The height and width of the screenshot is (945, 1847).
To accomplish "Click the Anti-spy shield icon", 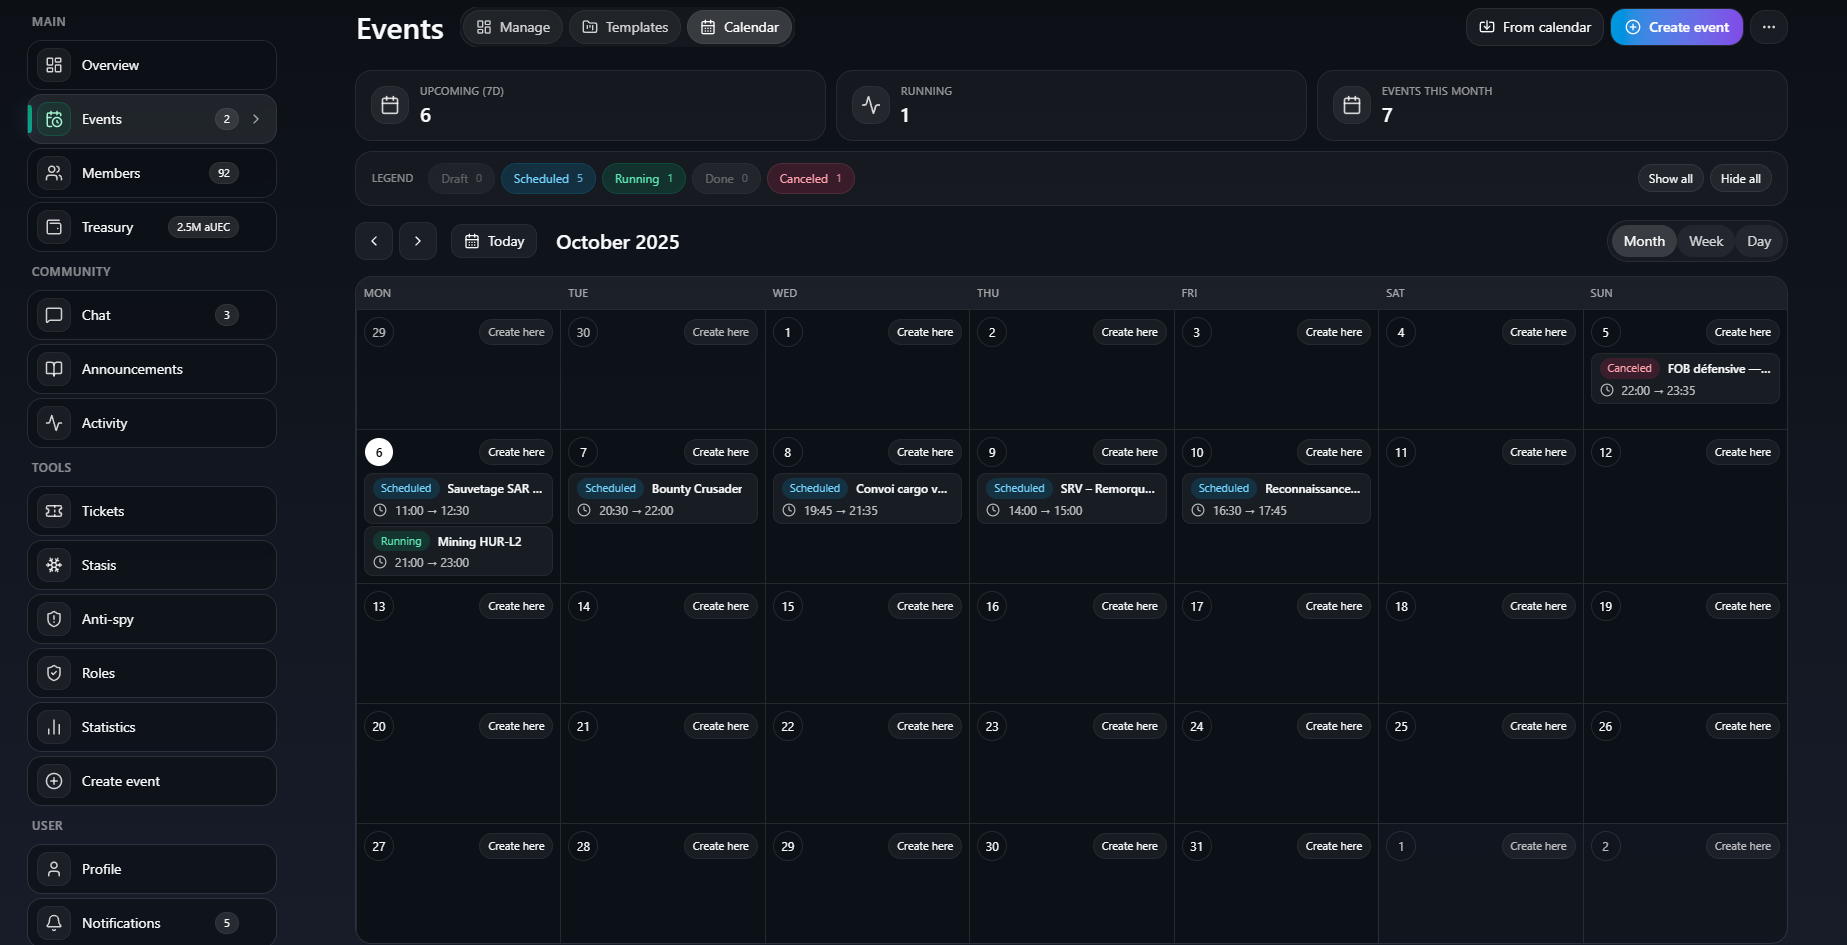I will click(54, 619).
